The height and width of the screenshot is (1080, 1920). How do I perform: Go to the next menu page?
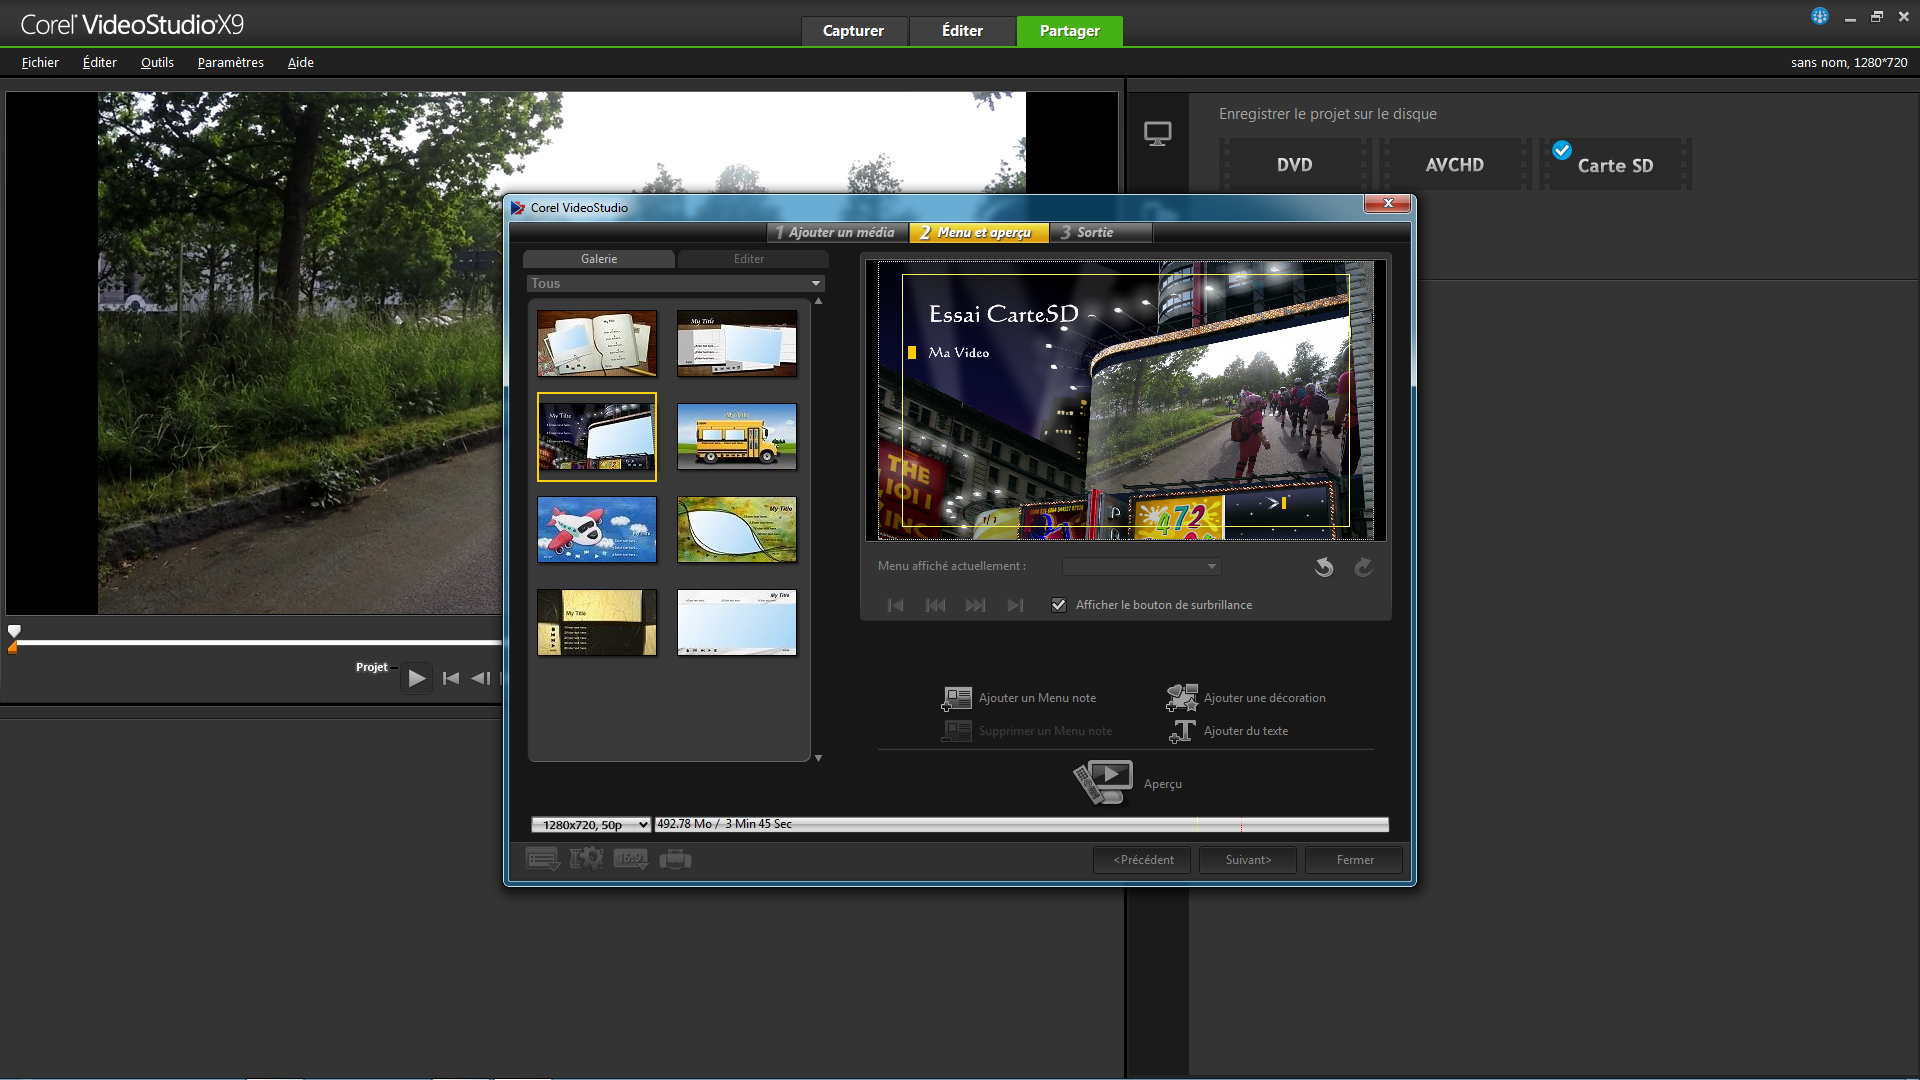[x=976, y=605]
